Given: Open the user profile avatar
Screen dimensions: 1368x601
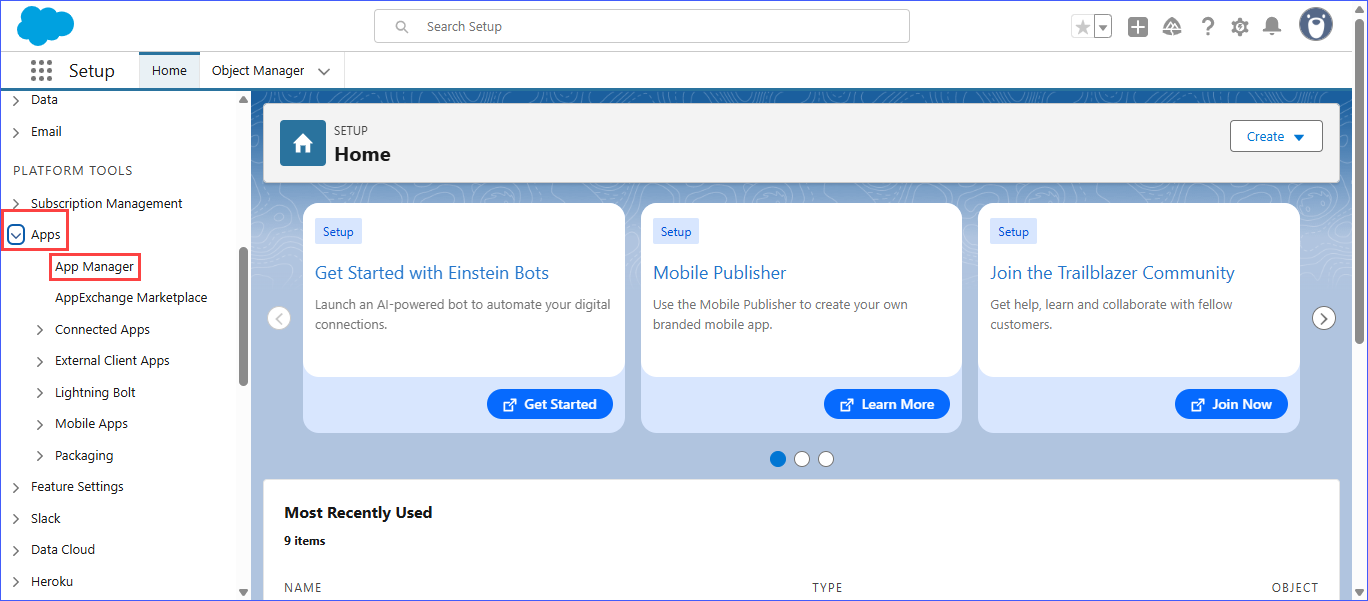Looking at the screenshot, I should click(1315, 25).
